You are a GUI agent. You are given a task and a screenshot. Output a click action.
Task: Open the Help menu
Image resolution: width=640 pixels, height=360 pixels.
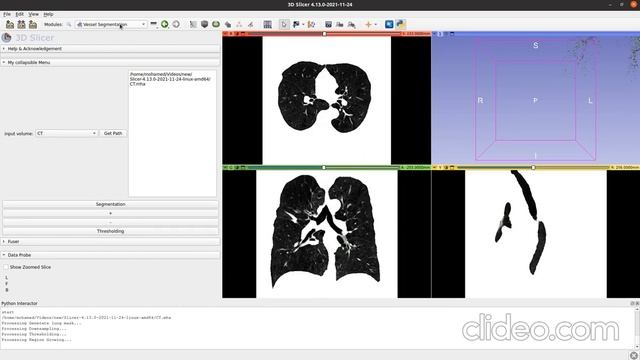click(48, 14)
